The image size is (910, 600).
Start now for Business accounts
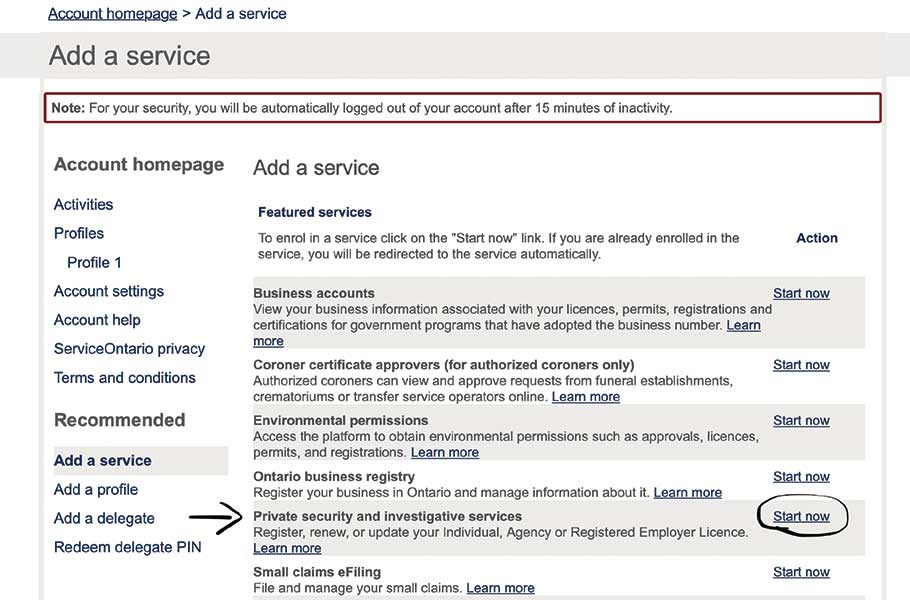coord(801,293)
